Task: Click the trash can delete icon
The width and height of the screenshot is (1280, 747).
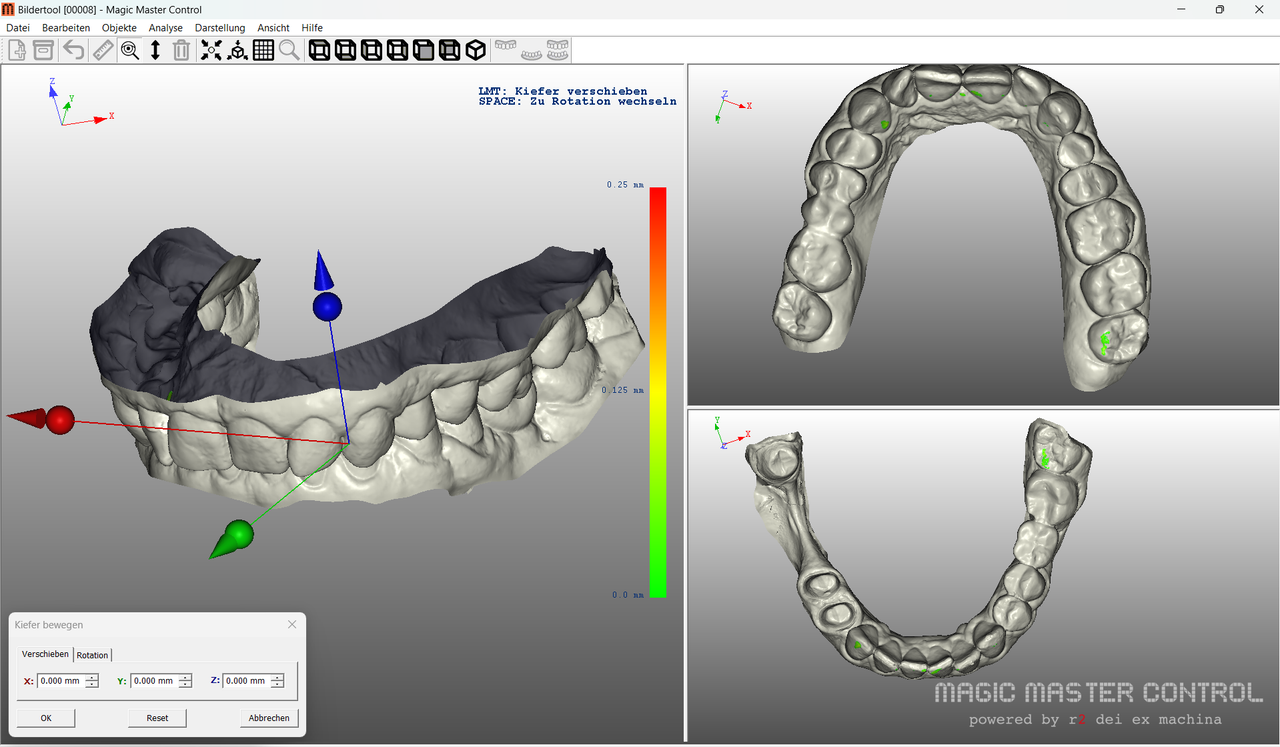Action: (182, 50)
